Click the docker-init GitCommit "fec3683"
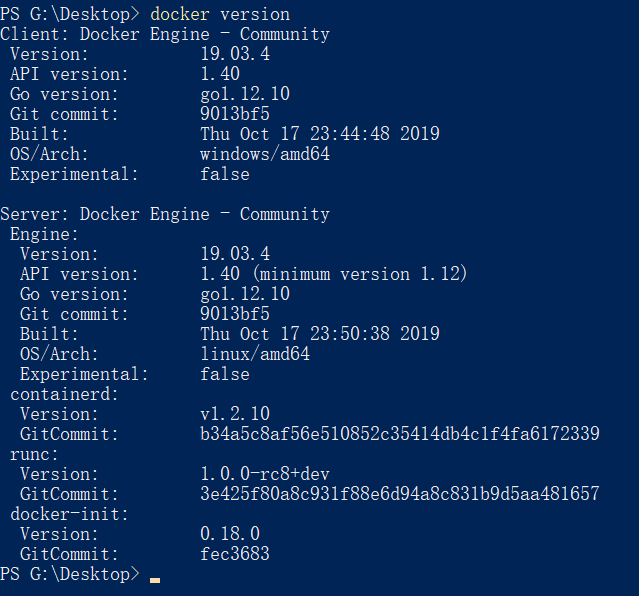639x596 pixels. click(235, 554)
